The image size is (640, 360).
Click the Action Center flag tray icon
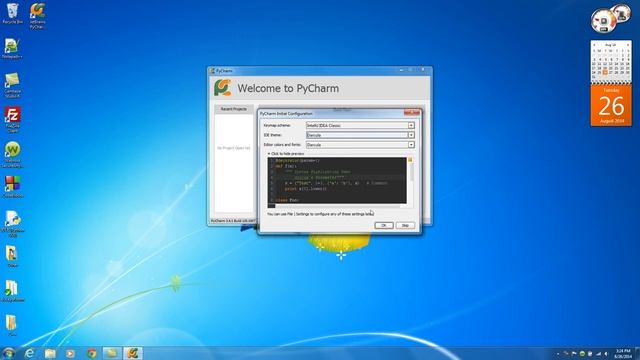574,354
